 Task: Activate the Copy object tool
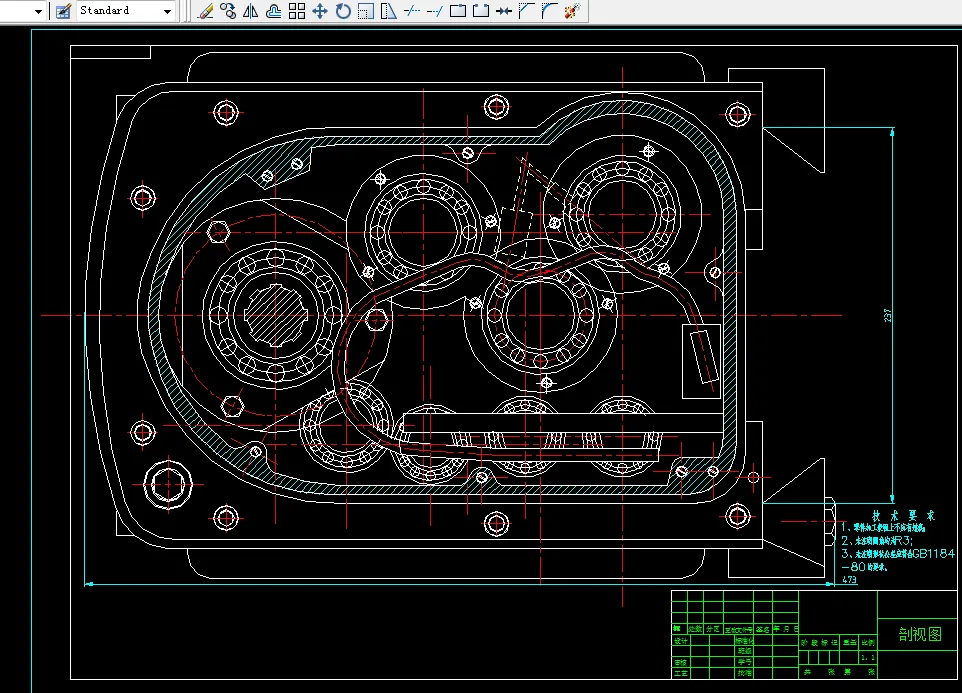point(228,11)
